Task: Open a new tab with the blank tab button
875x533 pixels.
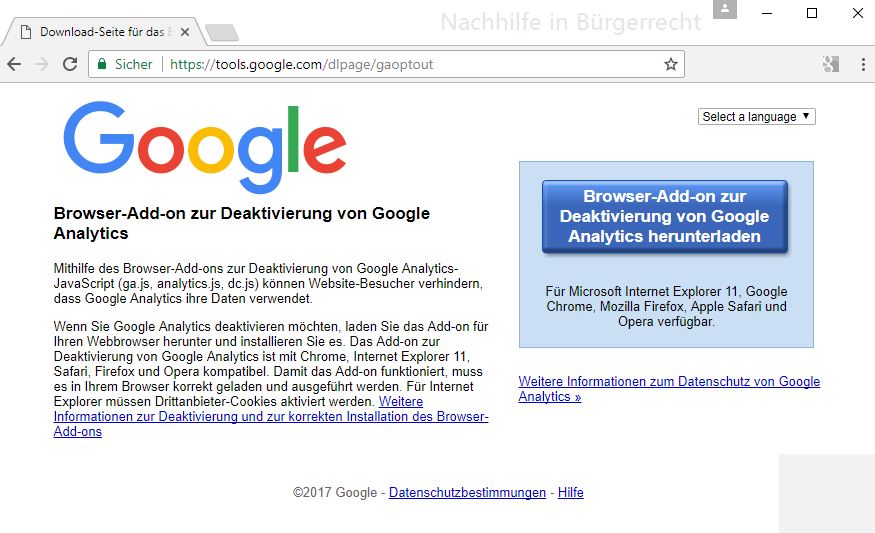Action: coord(222,33)
